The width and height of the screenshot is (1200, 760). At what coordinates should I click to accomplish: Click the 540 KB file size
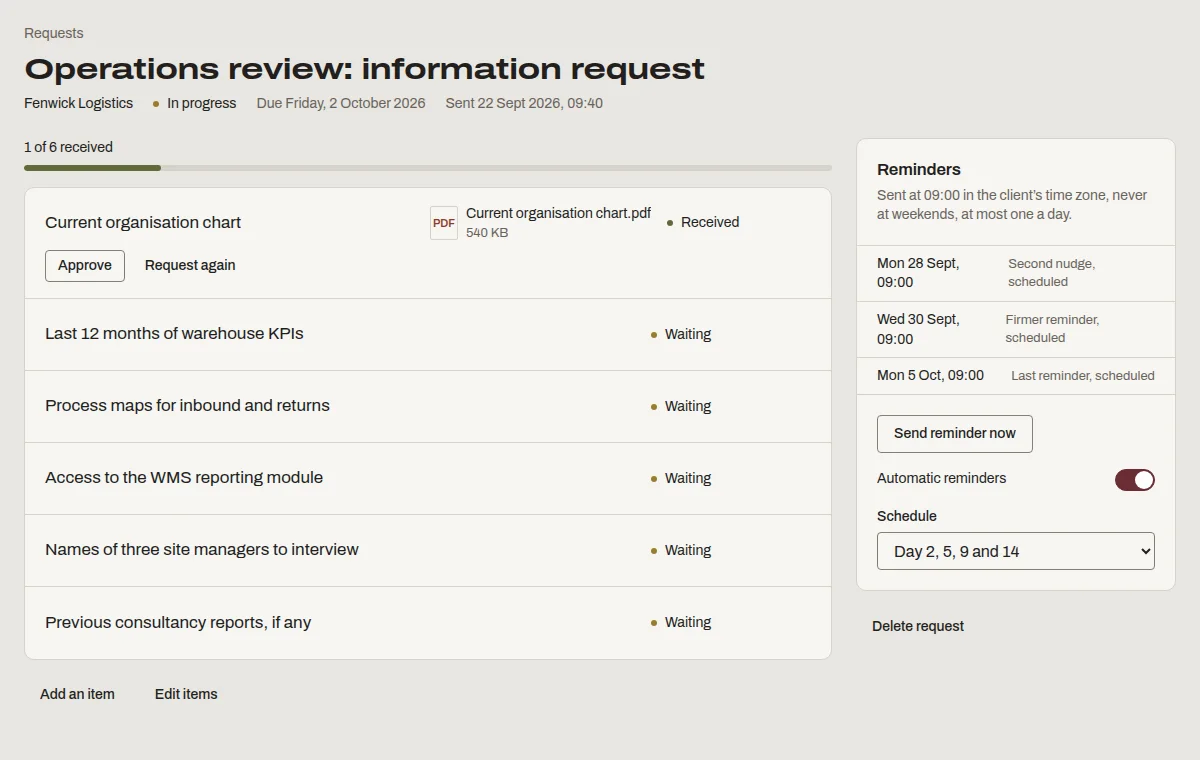[487, 232]
